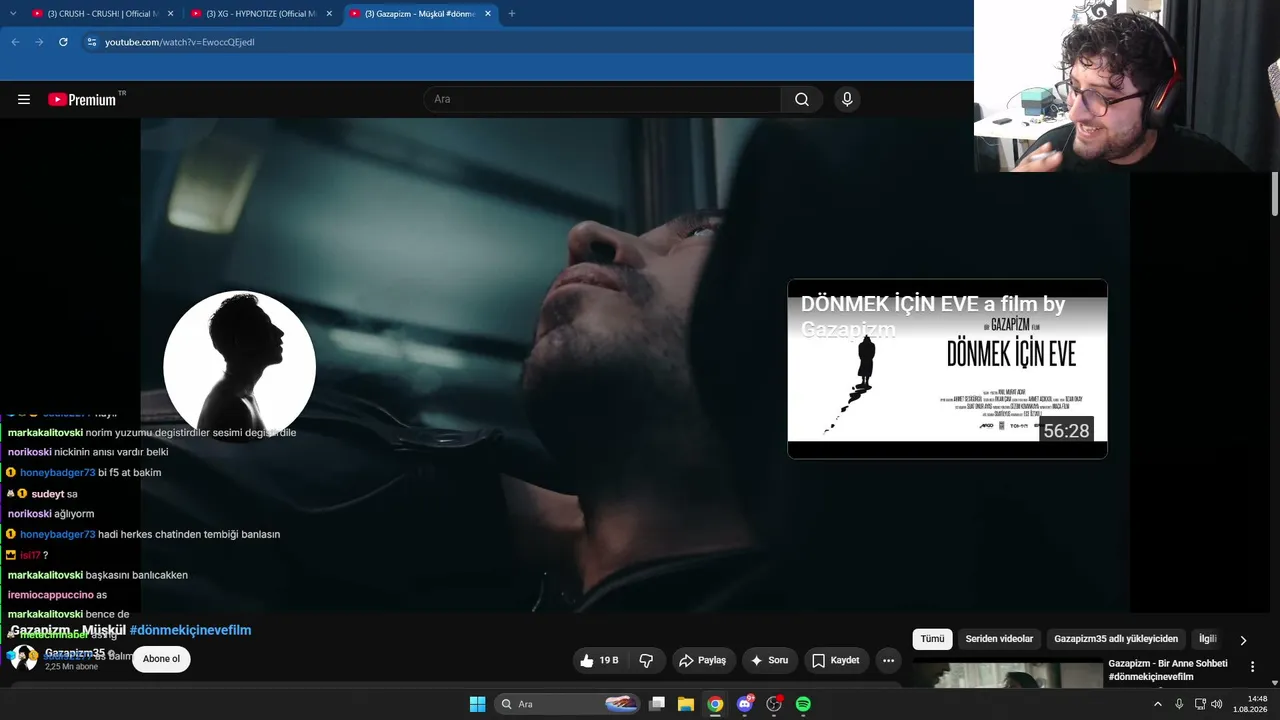The height and width of the screenshot is (720, 1280).
Task: Open the DÖNMEK İÇİN EVE end-screen video card
Action: pos(947,369)
